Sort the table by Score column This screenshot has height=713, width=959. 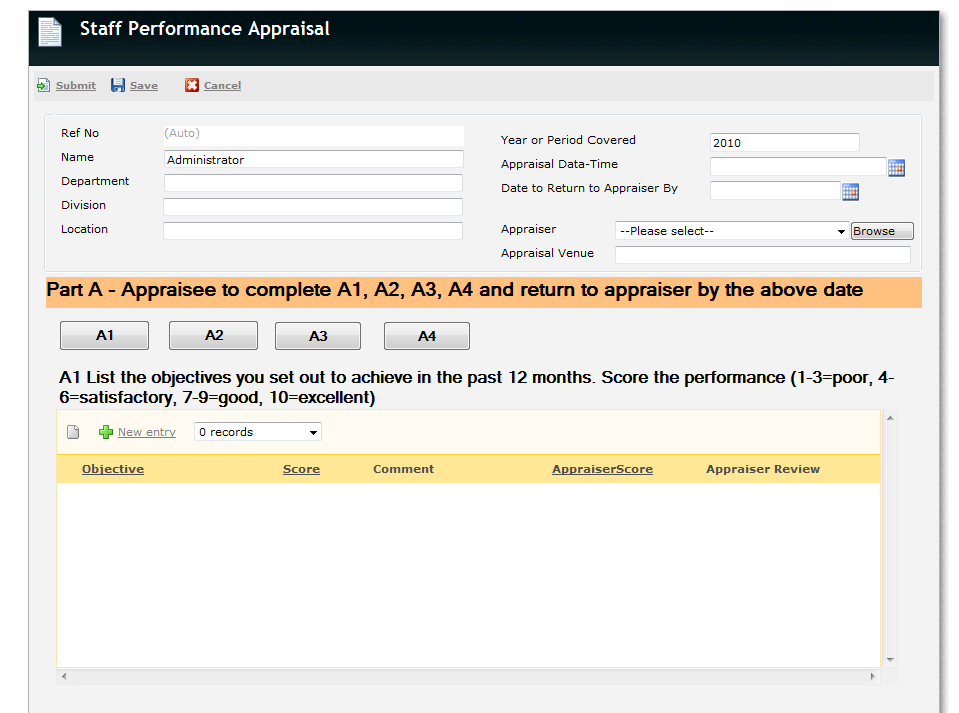[301, 469]
